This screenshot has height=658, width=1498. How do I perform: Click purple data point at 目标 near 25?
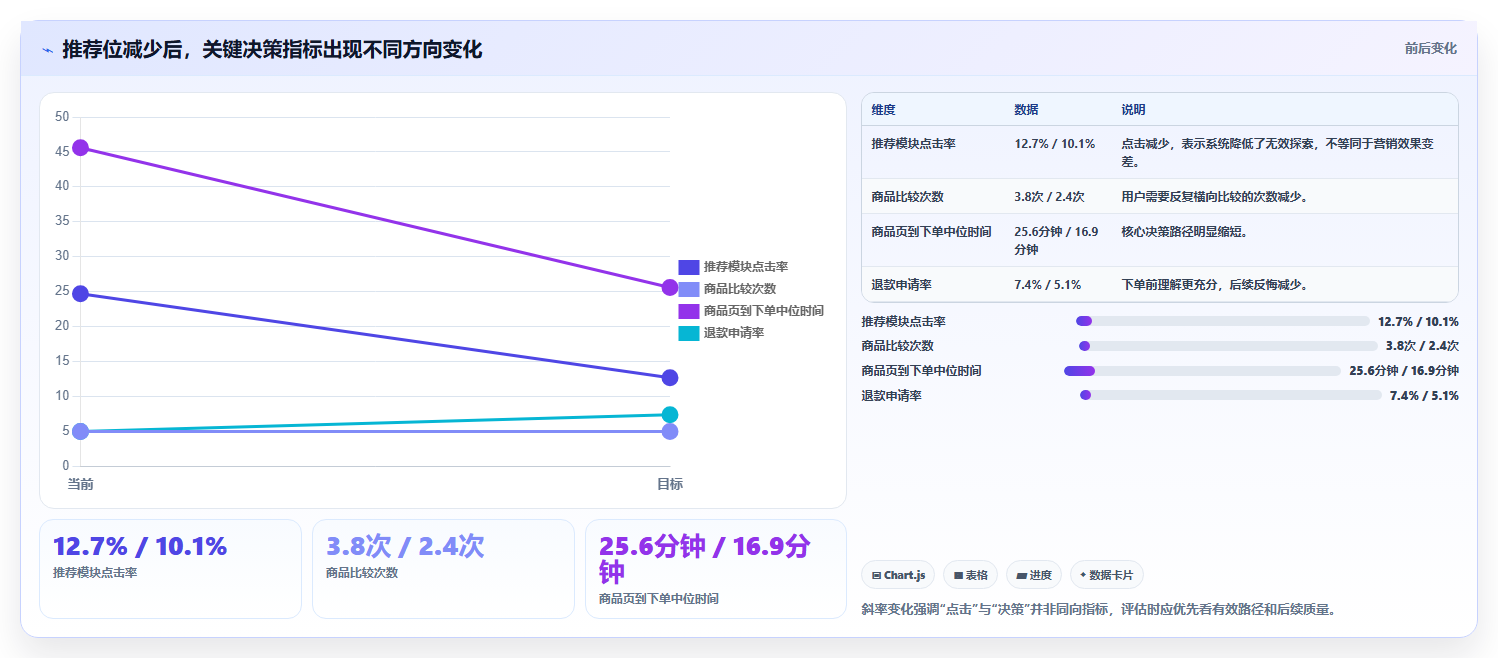point(670,288)
